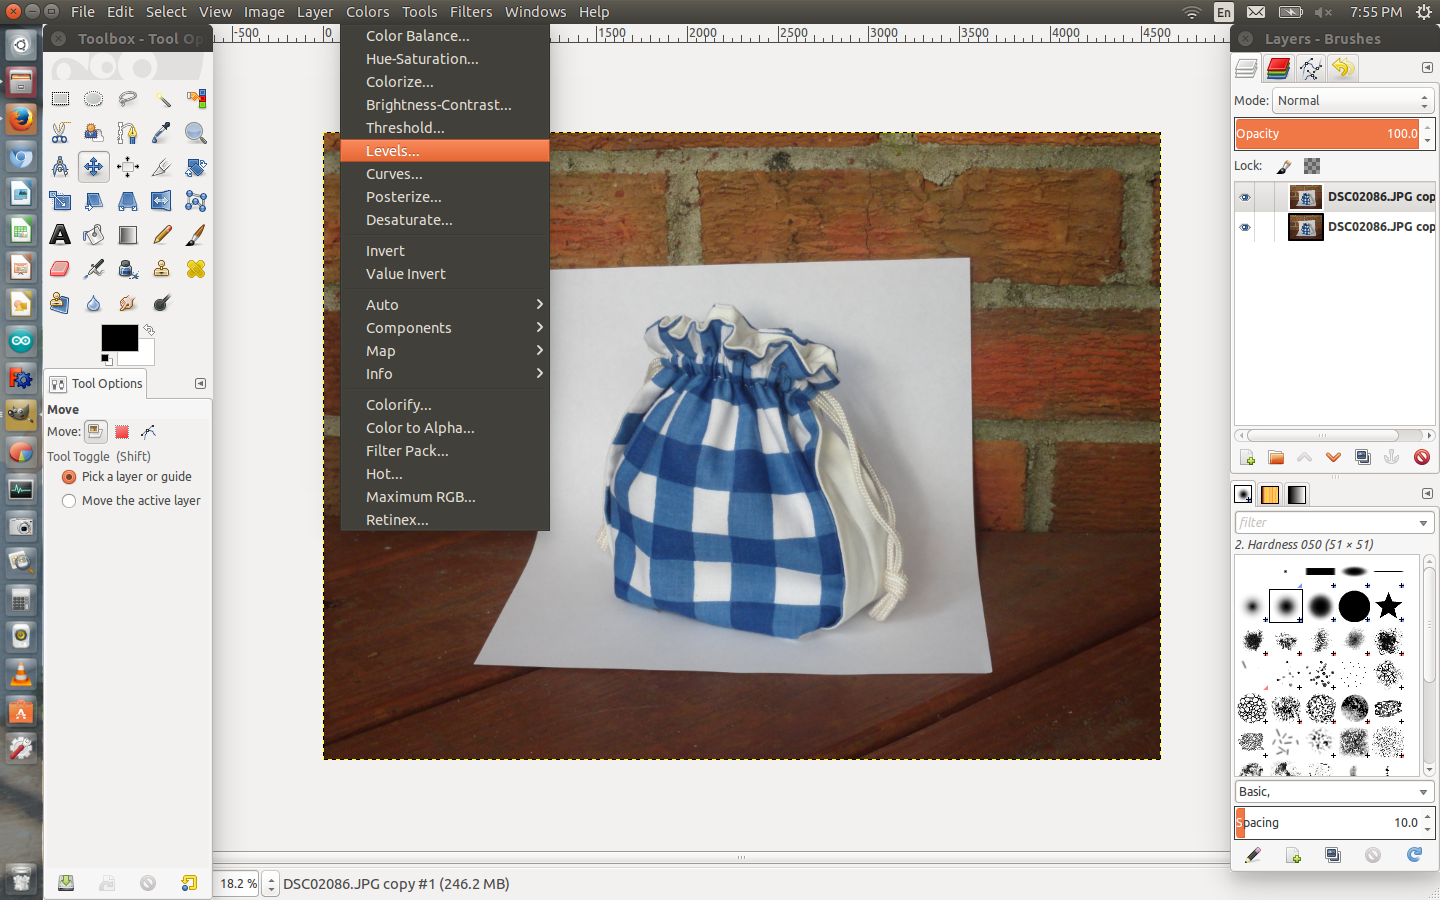Open the brush tag filter dropdown
1440x900 pixels.
pyautogui.click(x=1424, y=523)
